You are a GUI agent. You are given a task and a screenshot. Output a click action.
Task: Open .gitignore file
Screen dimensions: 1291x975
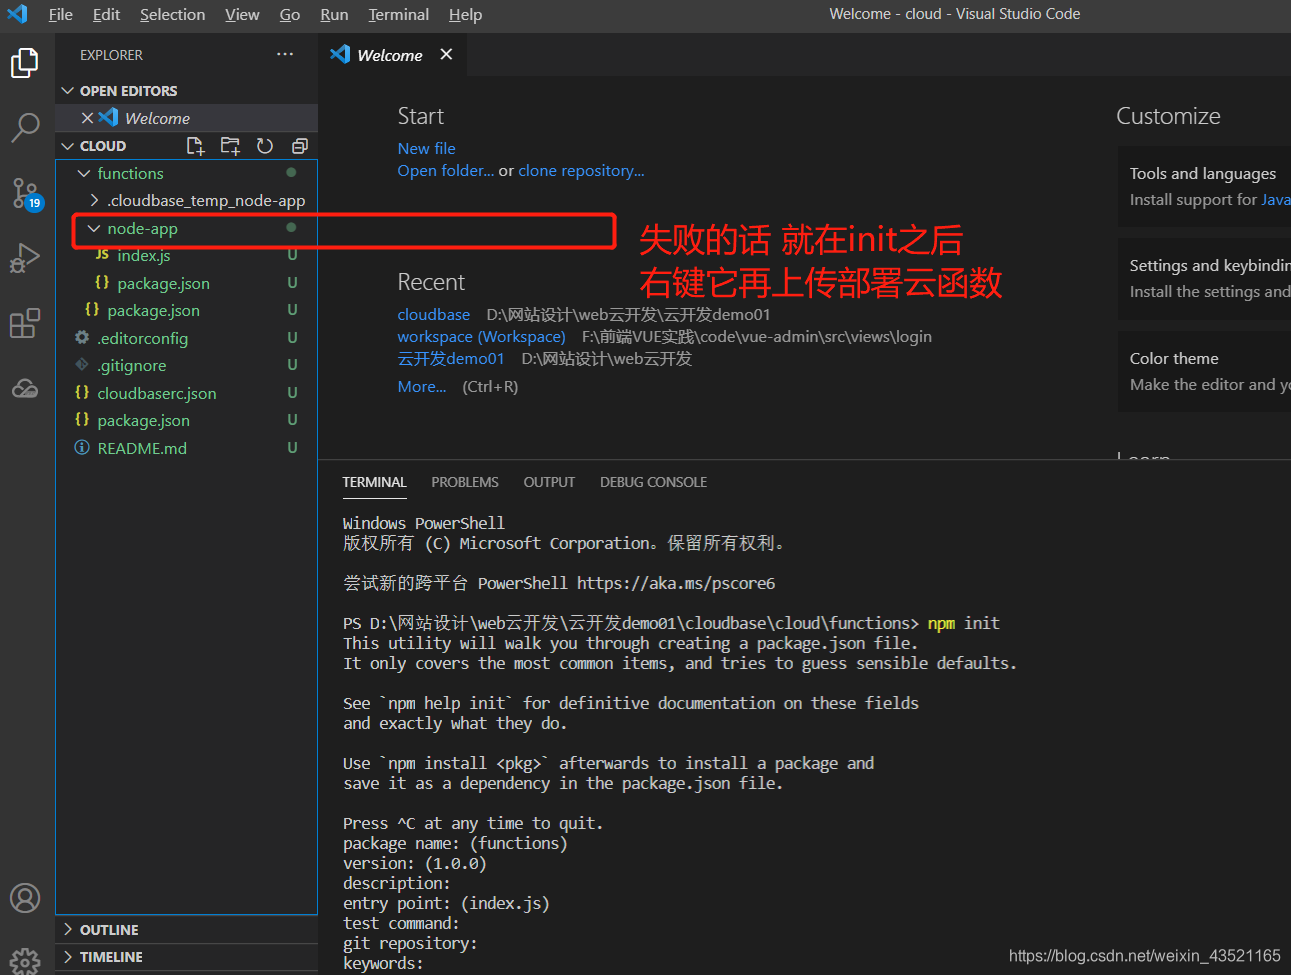187,366
